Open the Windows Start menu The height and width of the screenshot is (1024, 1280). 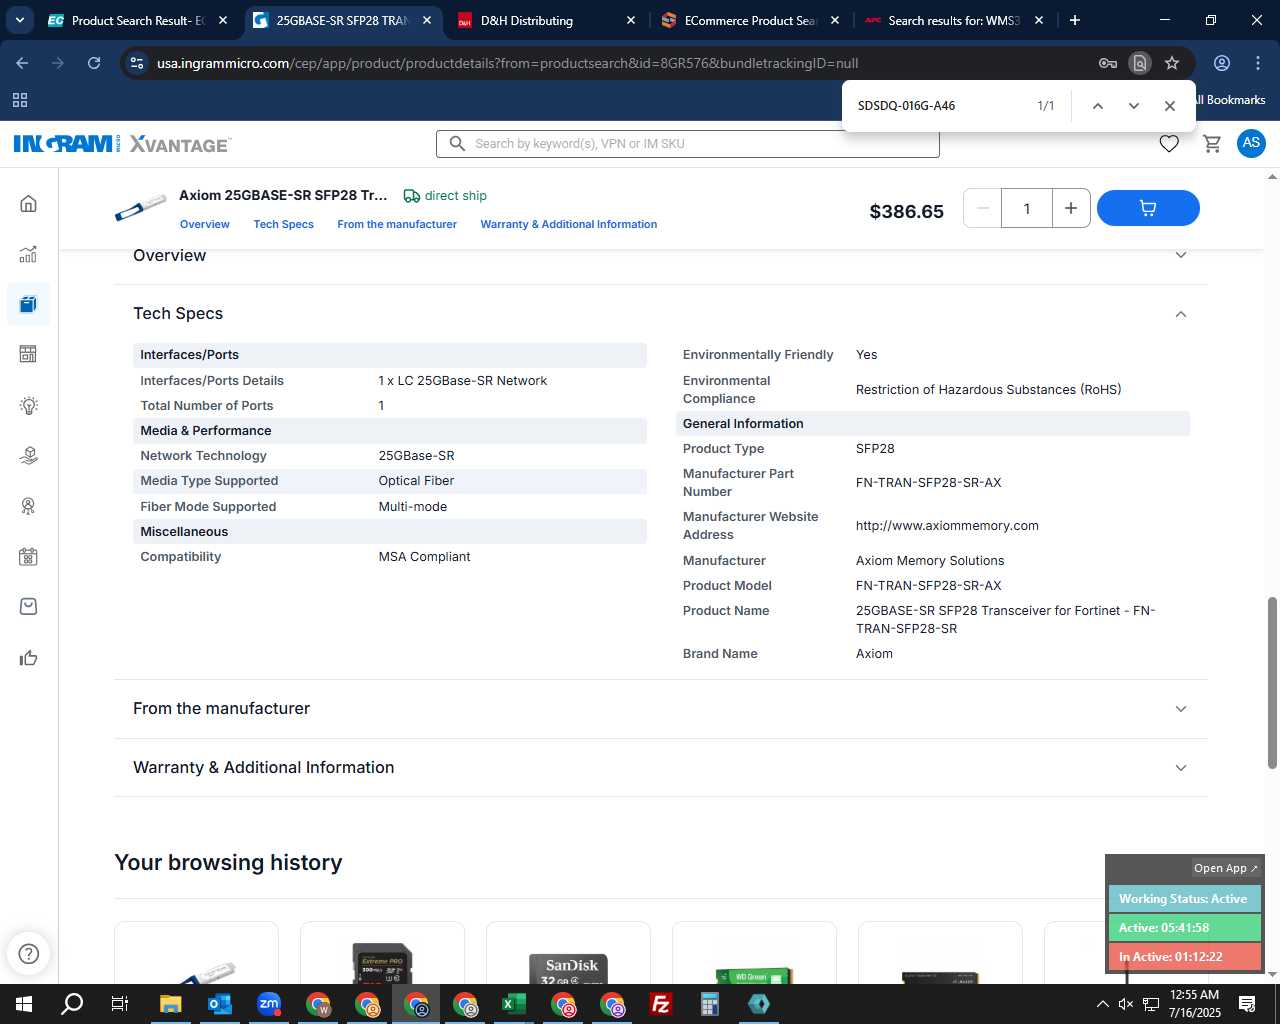tap(24, 1004)
